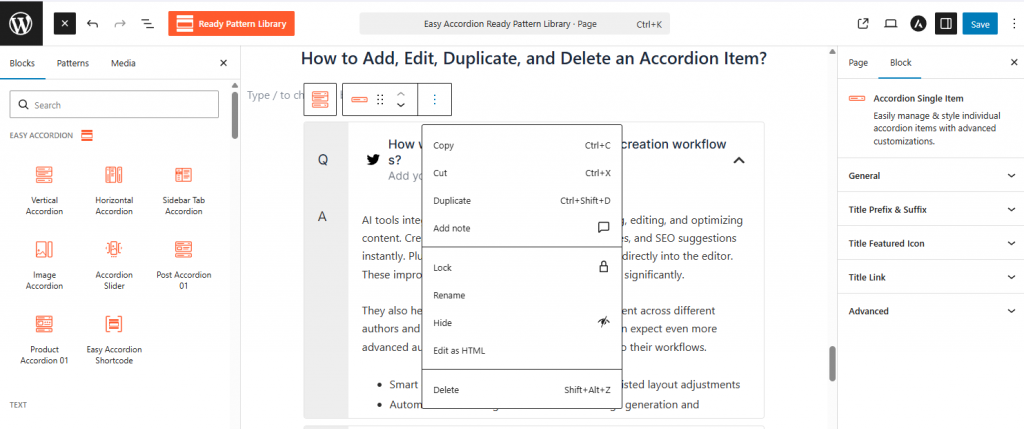Click the Save button
Viewport: 1024px width, 429px height.
point(979,23)
